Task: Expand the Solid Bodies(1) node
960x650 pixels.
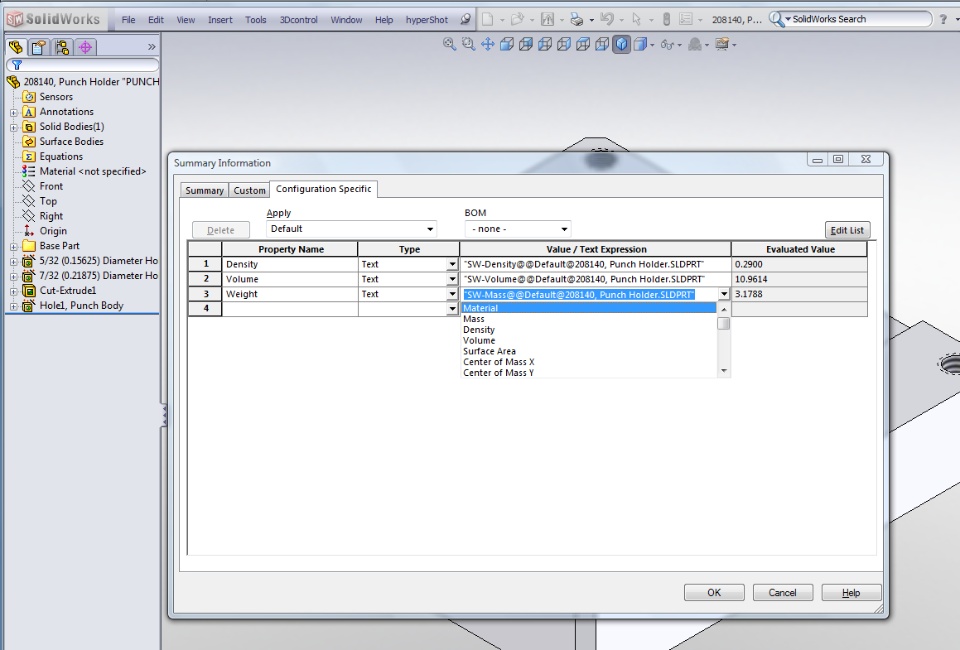Action: tap(13, 127)
